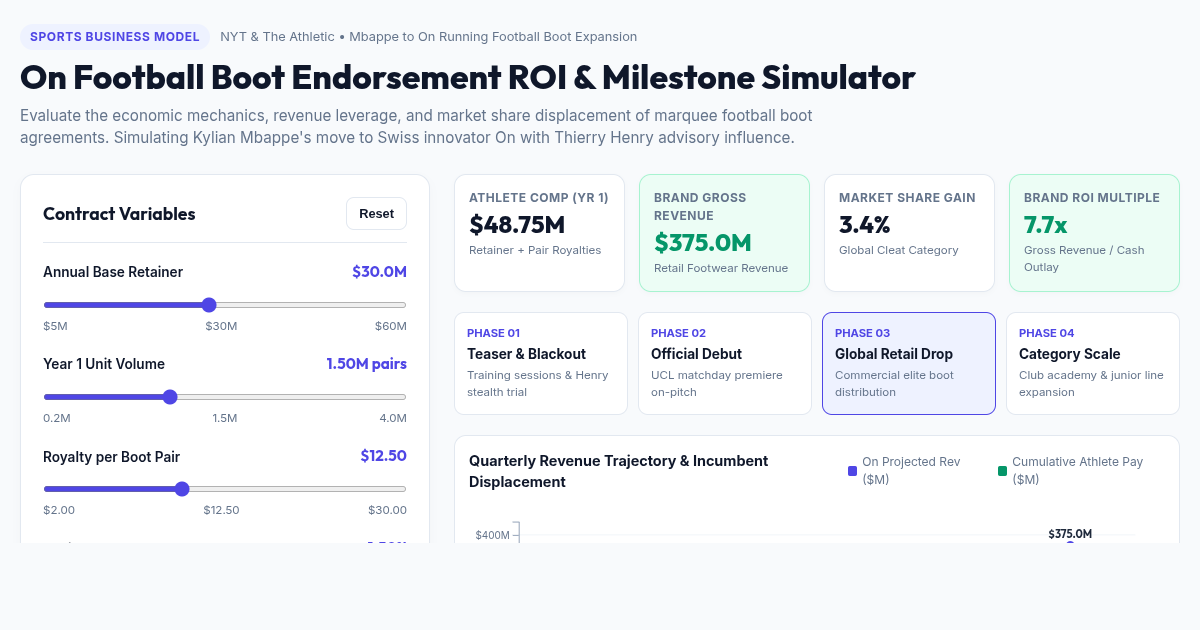This screenshot has height=630, width=1200.
Task: Open the Athlete Comp (Yr 1) stat card
Action: [539, 233]
